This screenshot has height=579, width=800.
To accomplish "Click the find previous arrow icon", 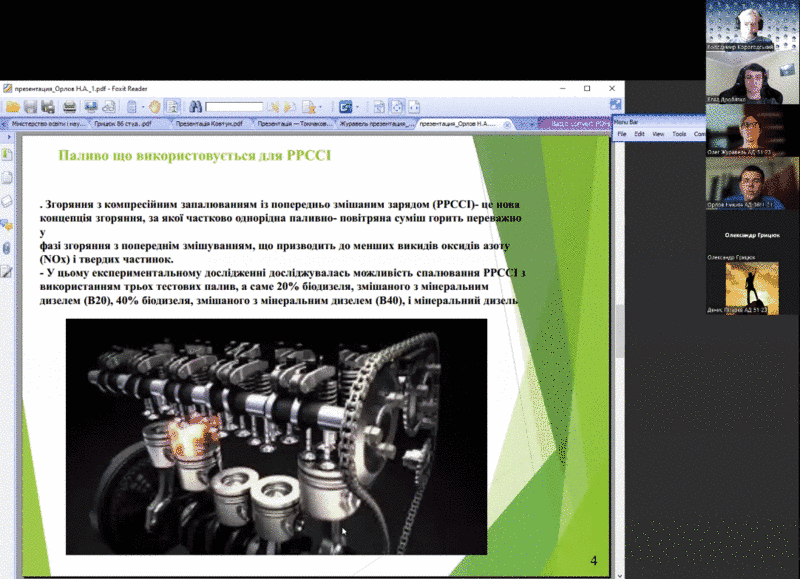I will point(274,107).
